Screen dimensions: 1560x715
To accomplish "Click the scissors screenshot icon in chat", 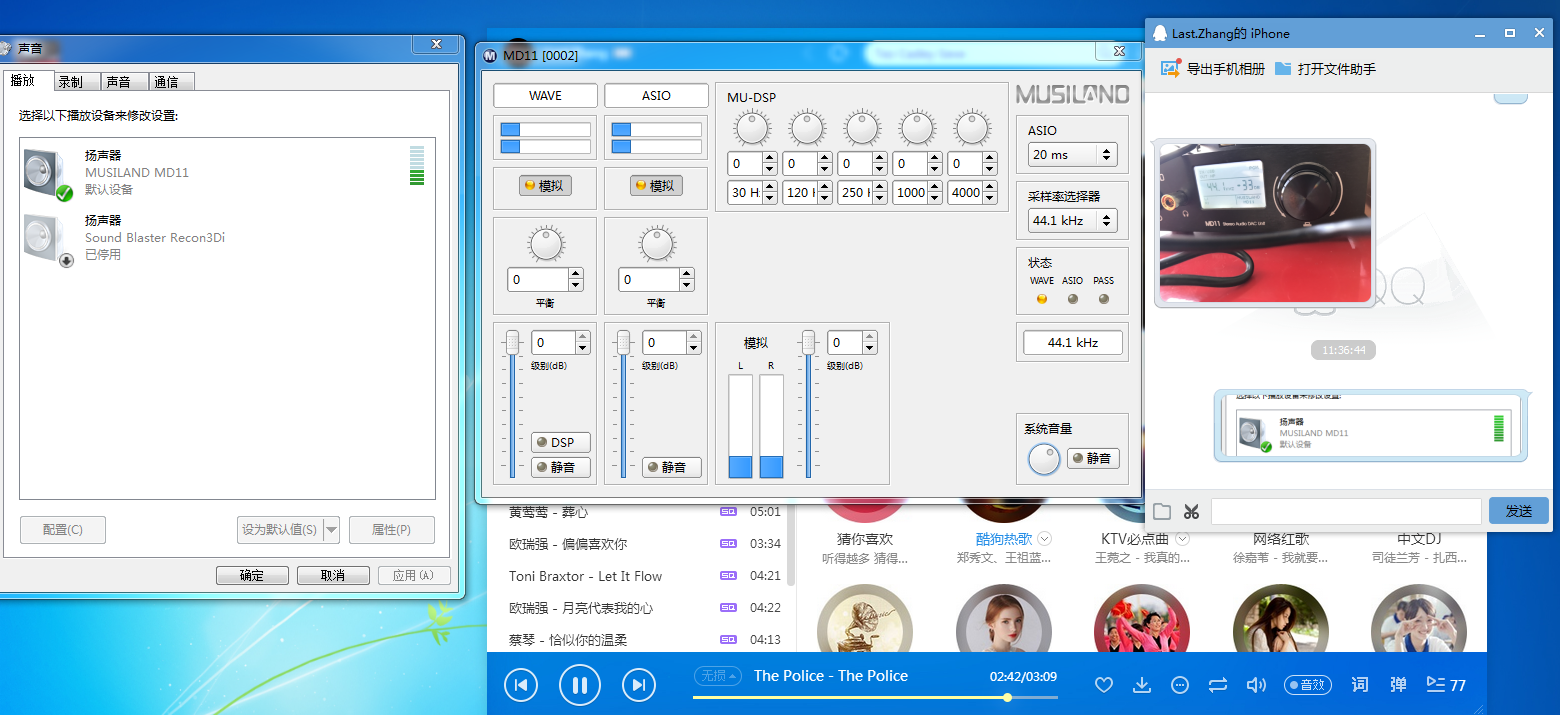I will 1190,512.
